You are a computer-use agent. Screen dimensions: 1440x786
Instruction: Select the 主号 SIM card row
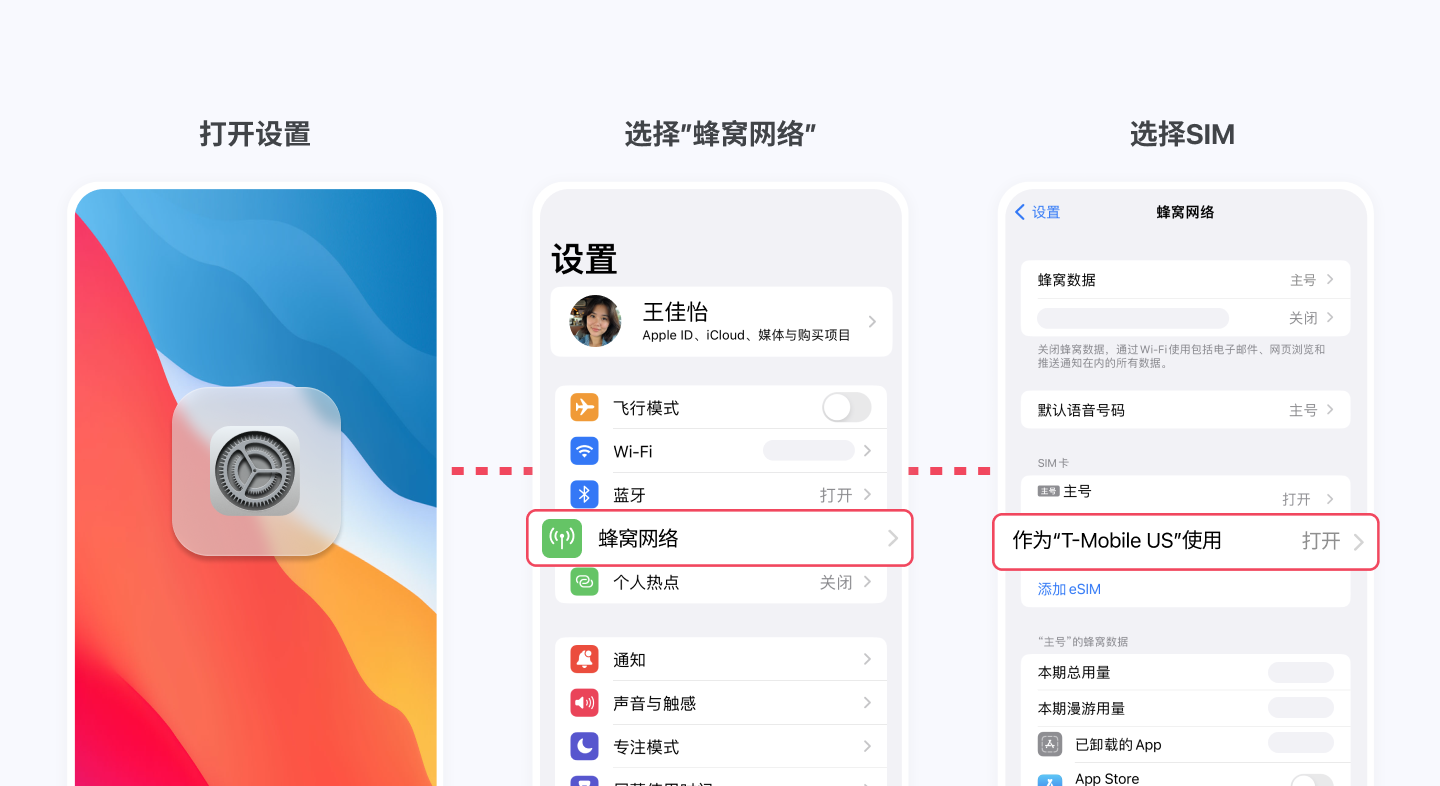click(1186, 495)
